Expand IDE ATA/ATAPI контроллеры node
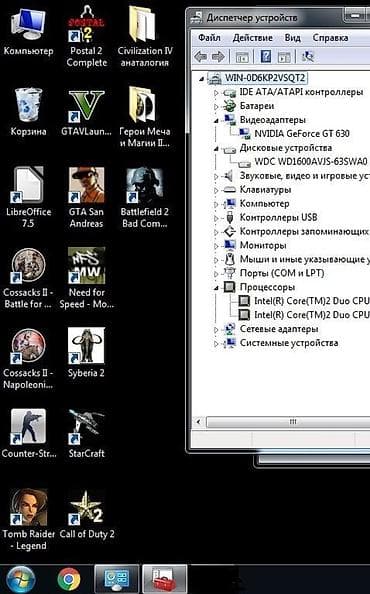Image resolution: width=370 pixels, height=594 pixels. click(216, 93)
